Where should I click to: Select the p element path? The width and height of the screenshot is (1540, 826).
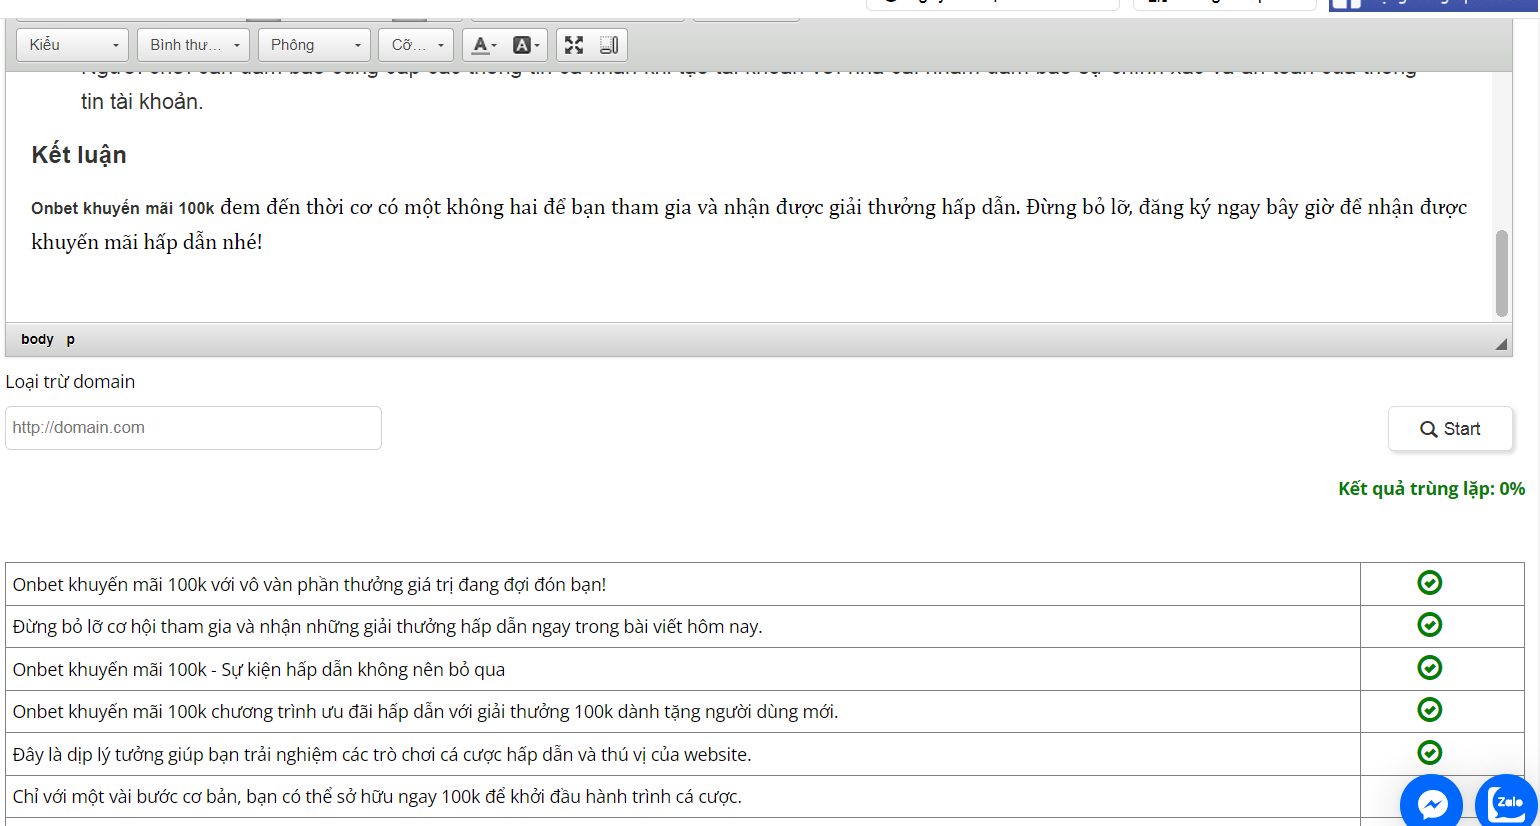coord(71,339)
